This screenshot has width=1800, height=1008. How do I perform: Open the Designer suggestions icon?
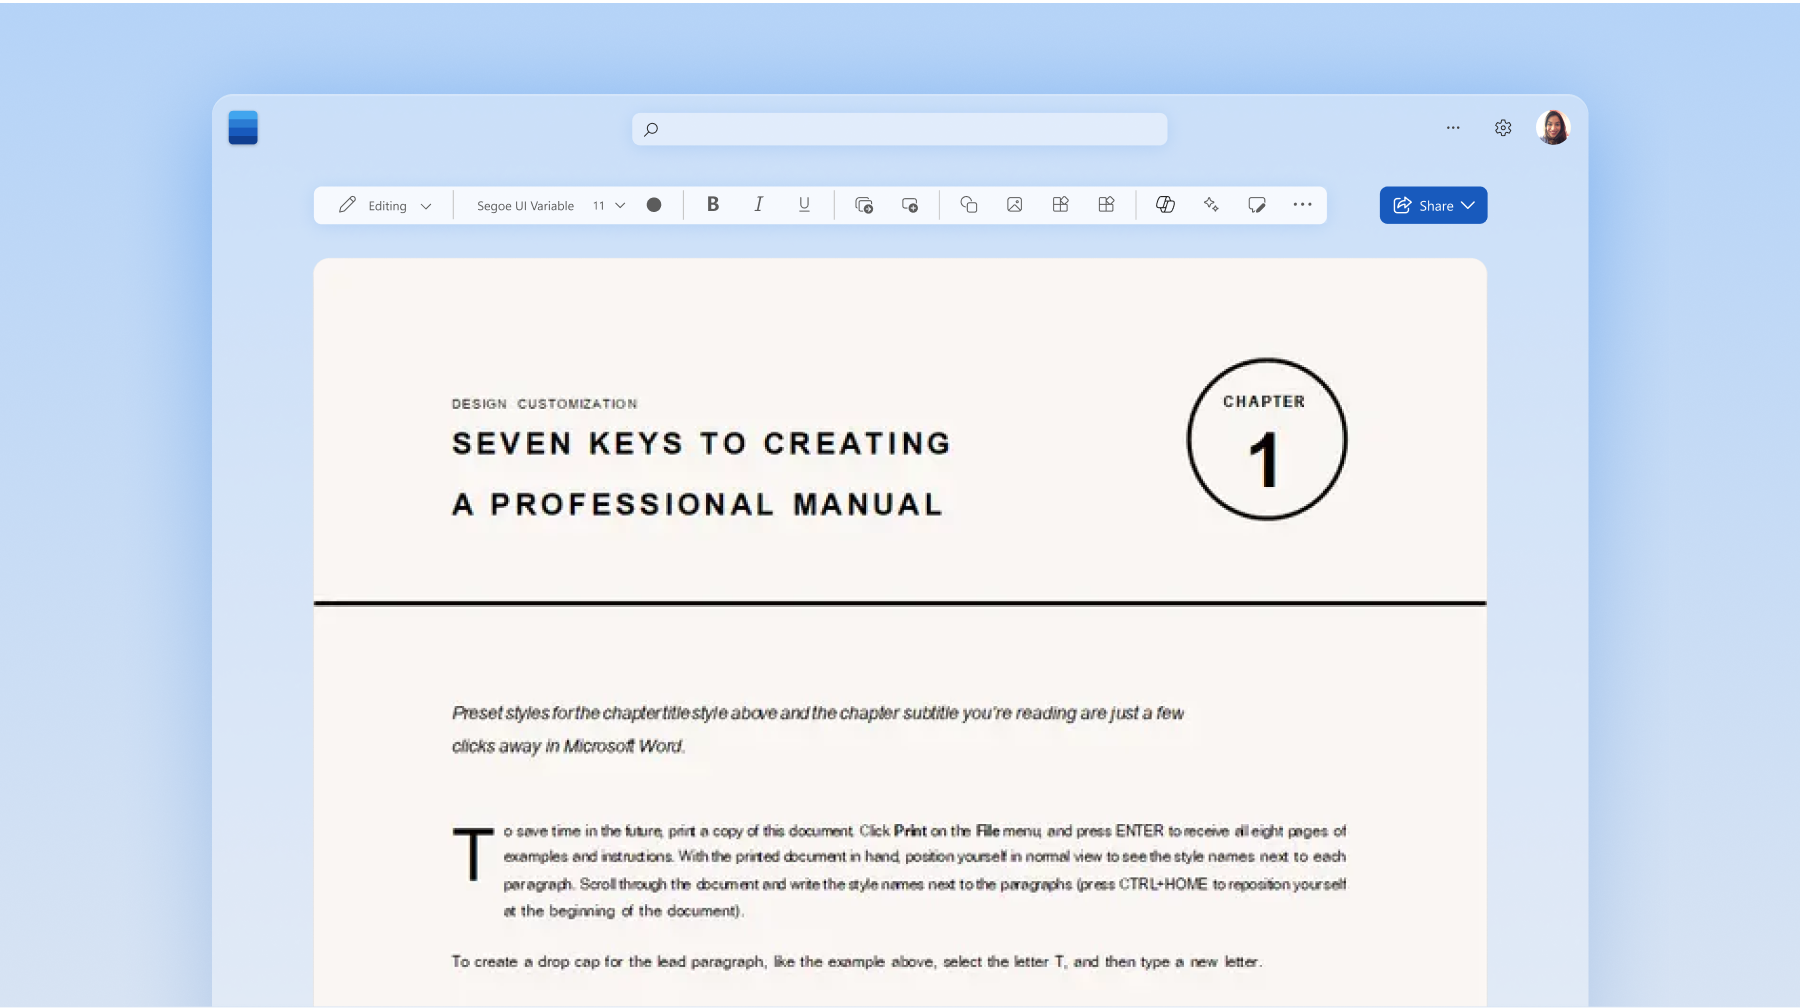(1210, 204)
